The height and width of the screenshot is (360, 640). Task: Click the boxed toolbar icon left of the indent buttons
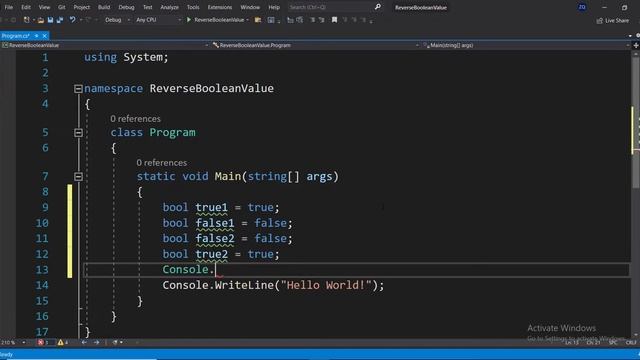point(271,20)
